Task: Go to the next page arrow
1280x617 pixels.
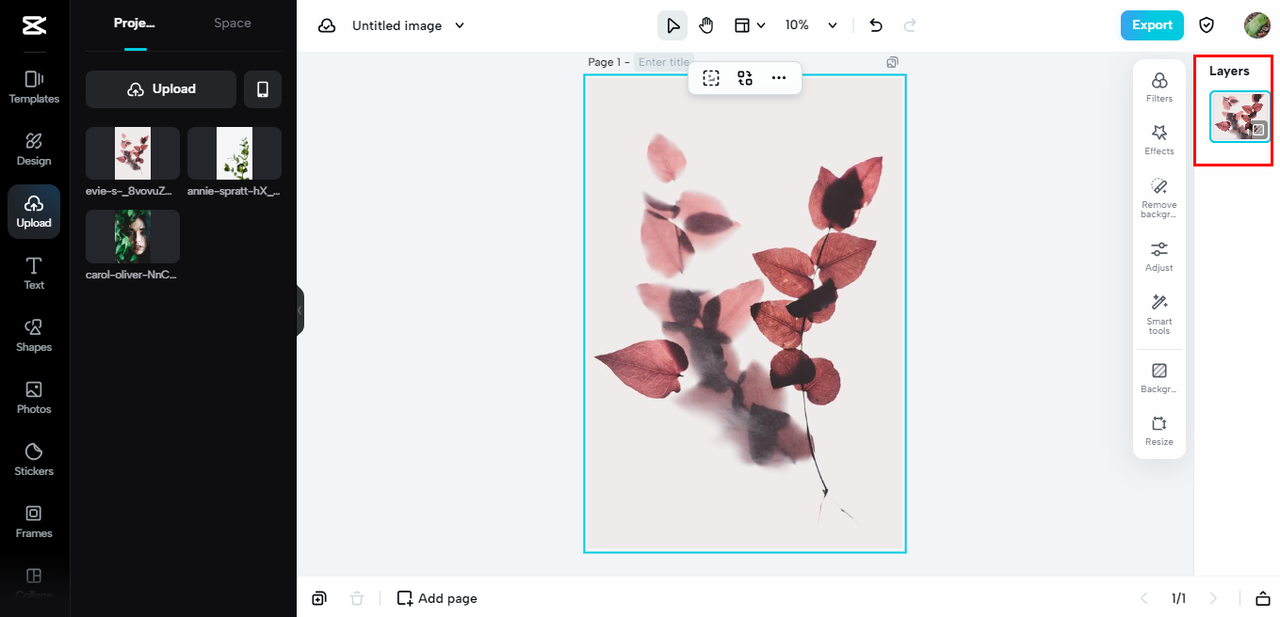Action: [x=1214, y=598]
